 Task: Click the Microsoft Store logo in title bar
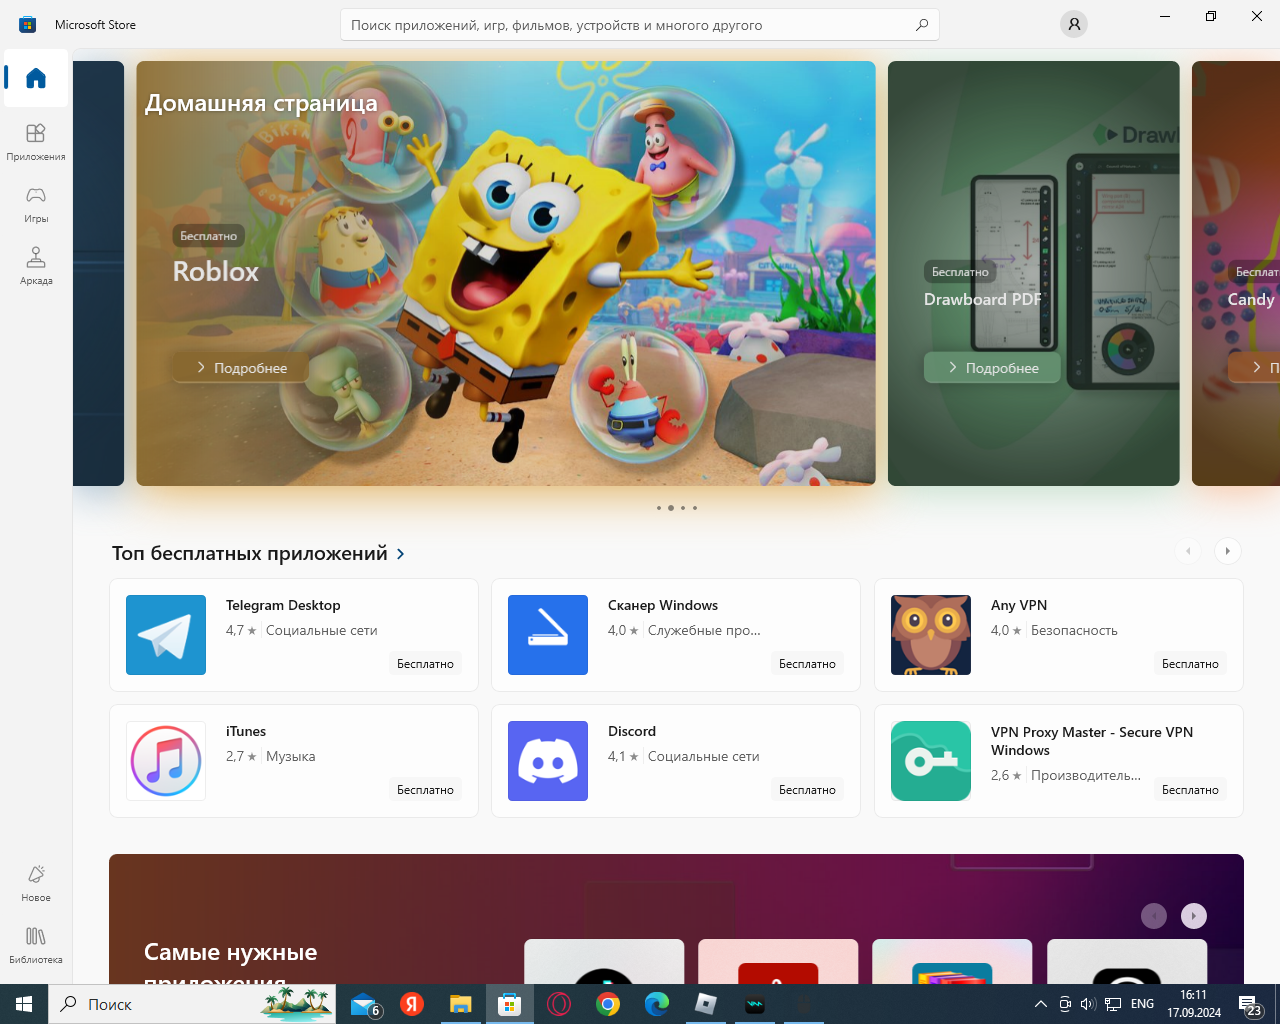point(28,24)
